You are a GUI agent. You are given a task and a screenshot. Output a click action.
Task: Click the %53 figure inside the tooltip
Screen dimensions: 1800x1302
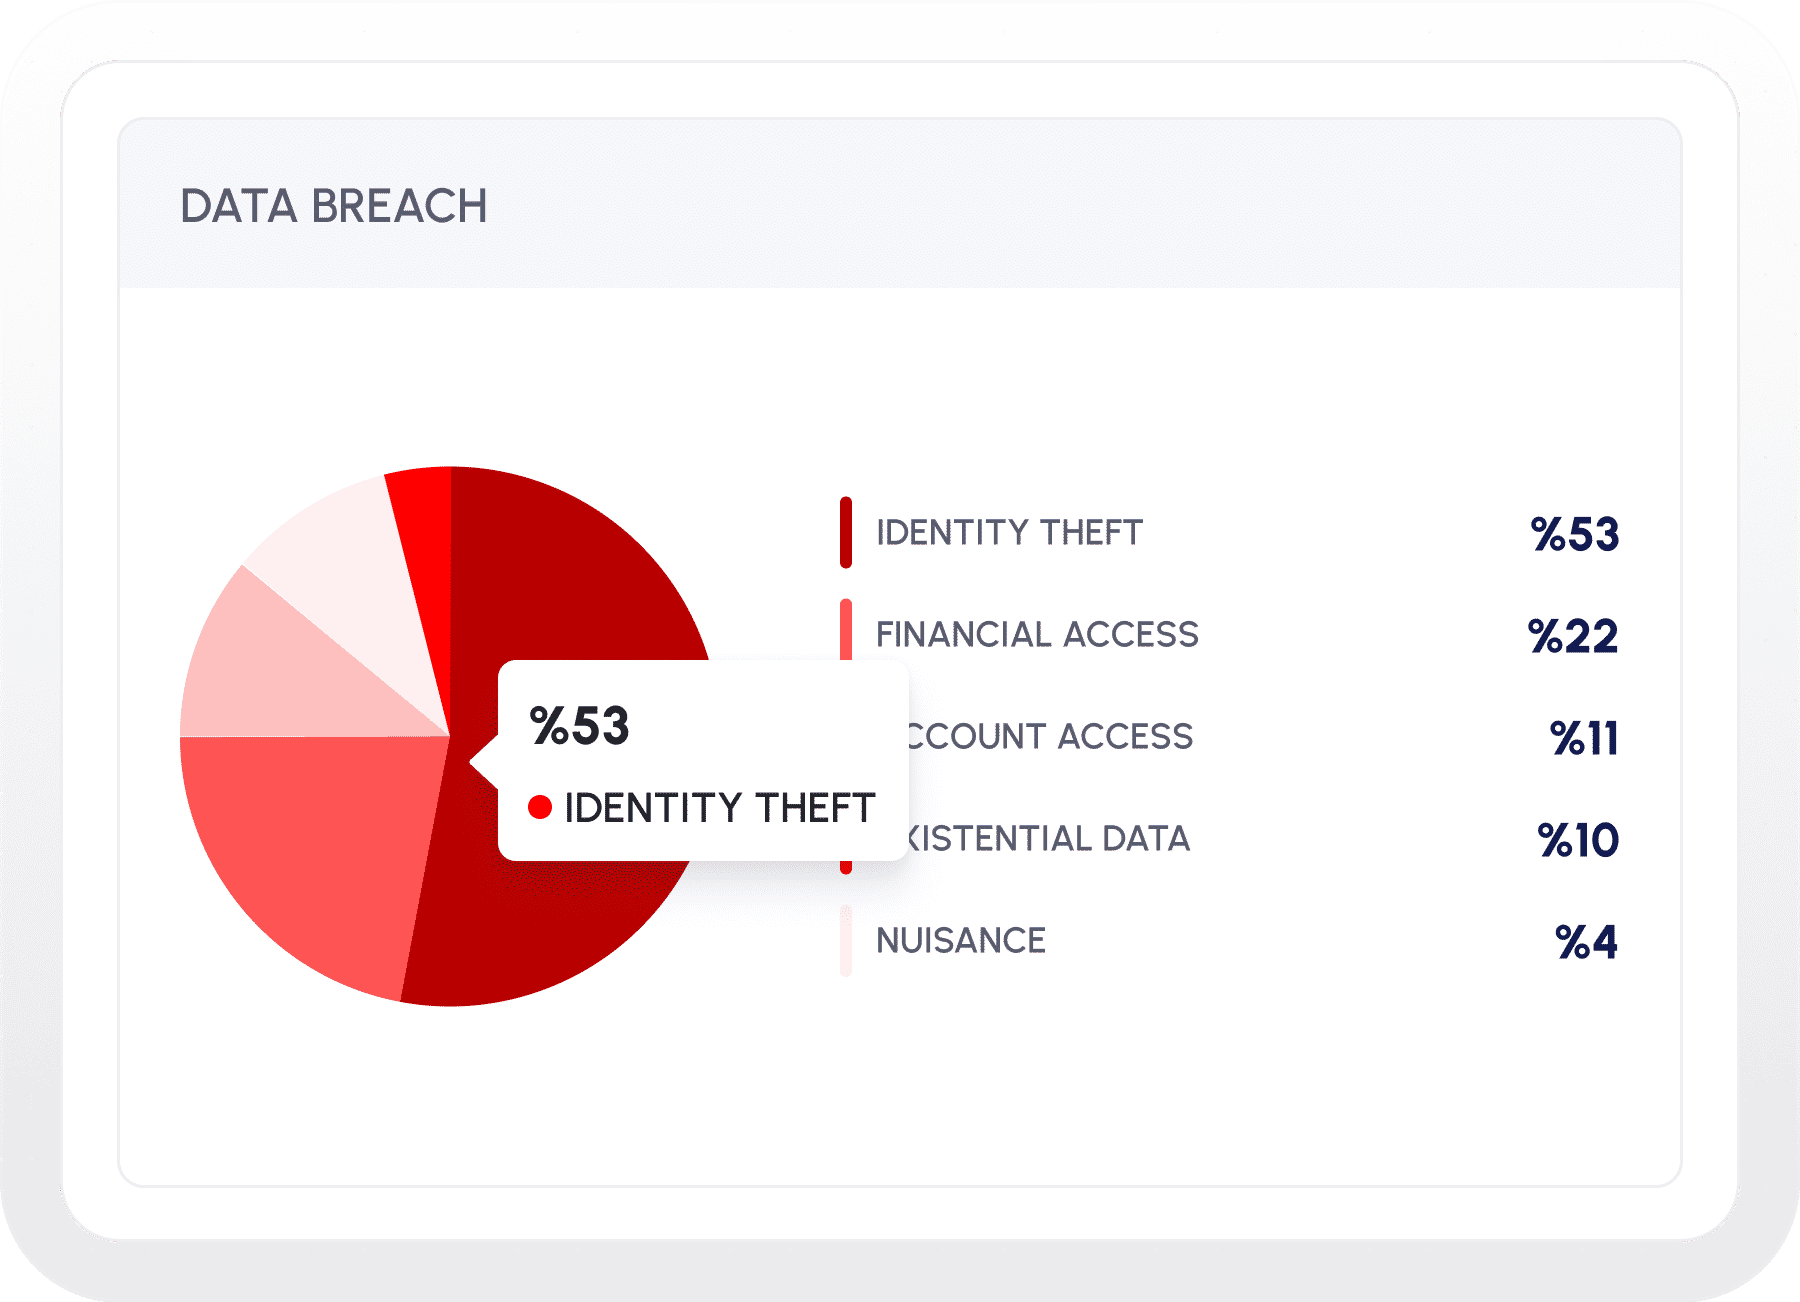pos(580,726)
